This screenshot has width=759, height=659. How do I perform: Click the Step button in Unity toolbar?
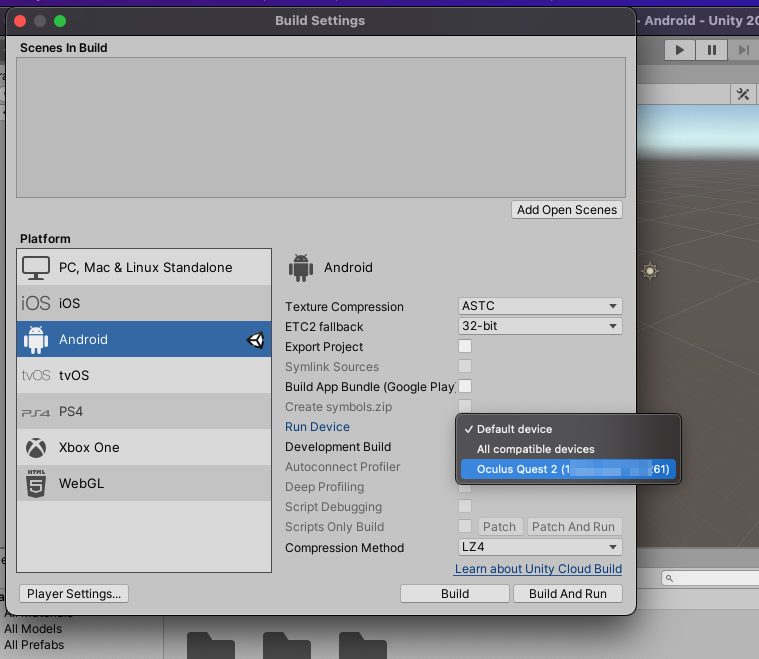(743, 50)
